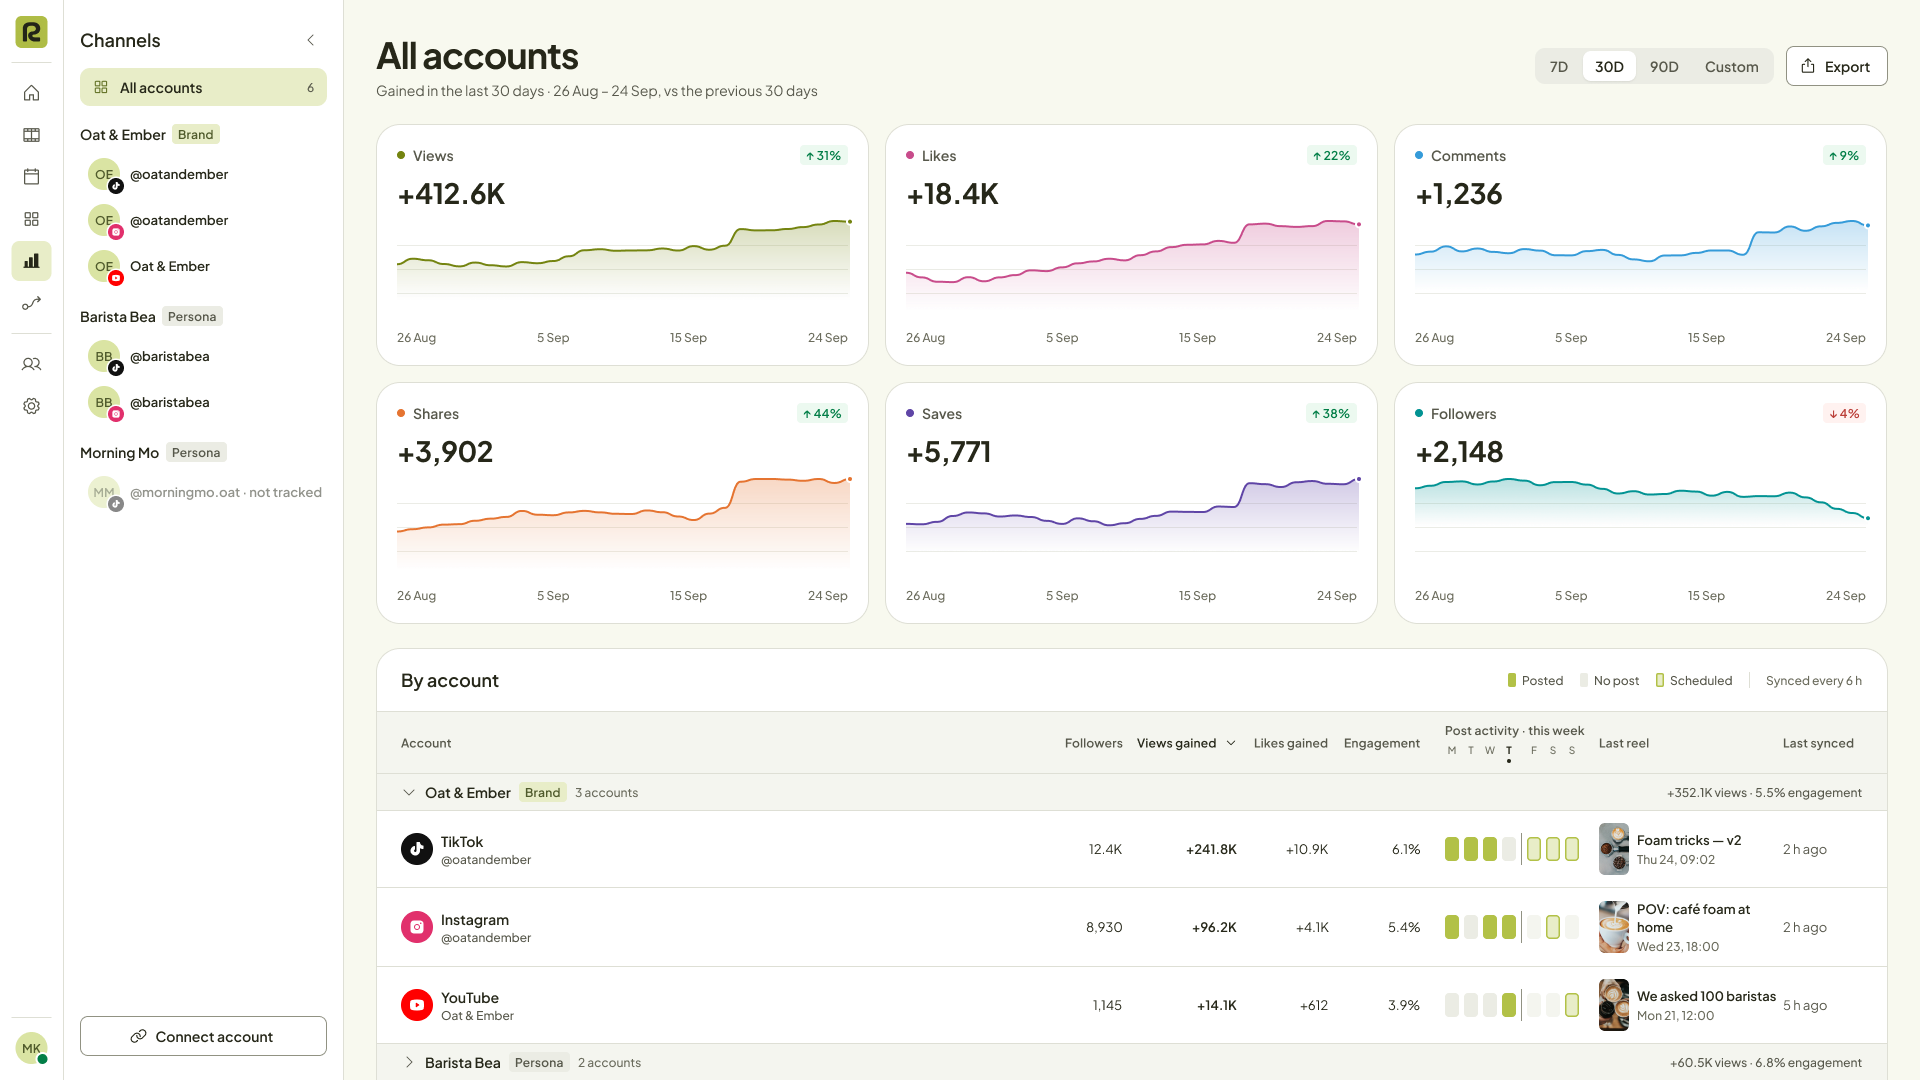Click the Instagram logo in the table row
This screenshot has height=1080, width=1920.
coord(417,927)
